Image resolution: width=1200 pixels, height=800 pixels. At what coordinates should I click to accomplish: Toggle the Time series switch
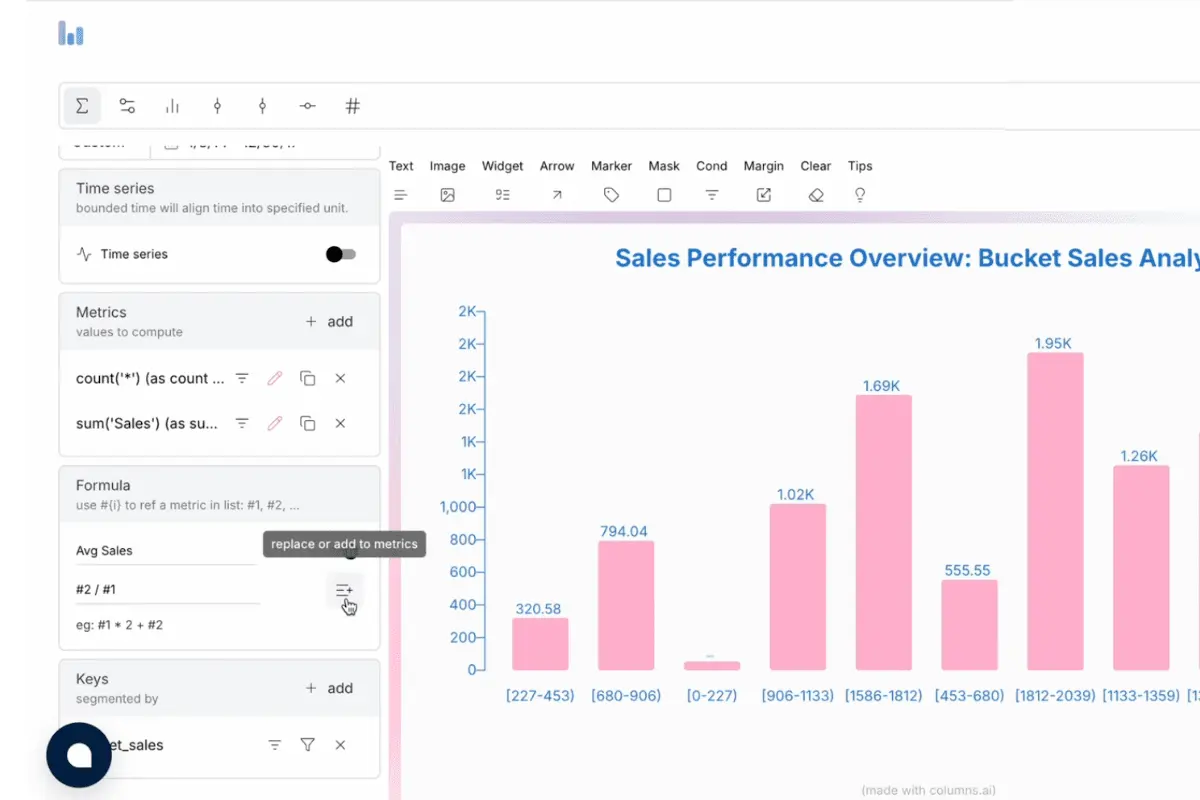(340, 254)
